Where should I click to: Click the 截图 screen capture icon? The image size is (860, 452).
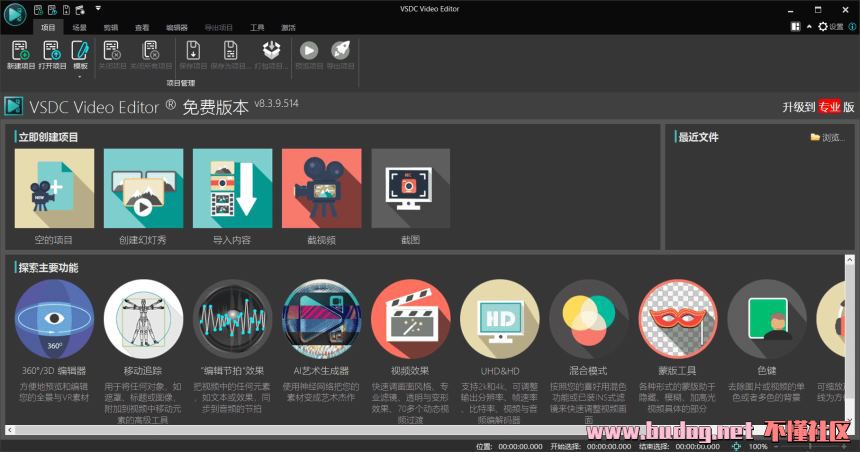[x=410, y=189]
